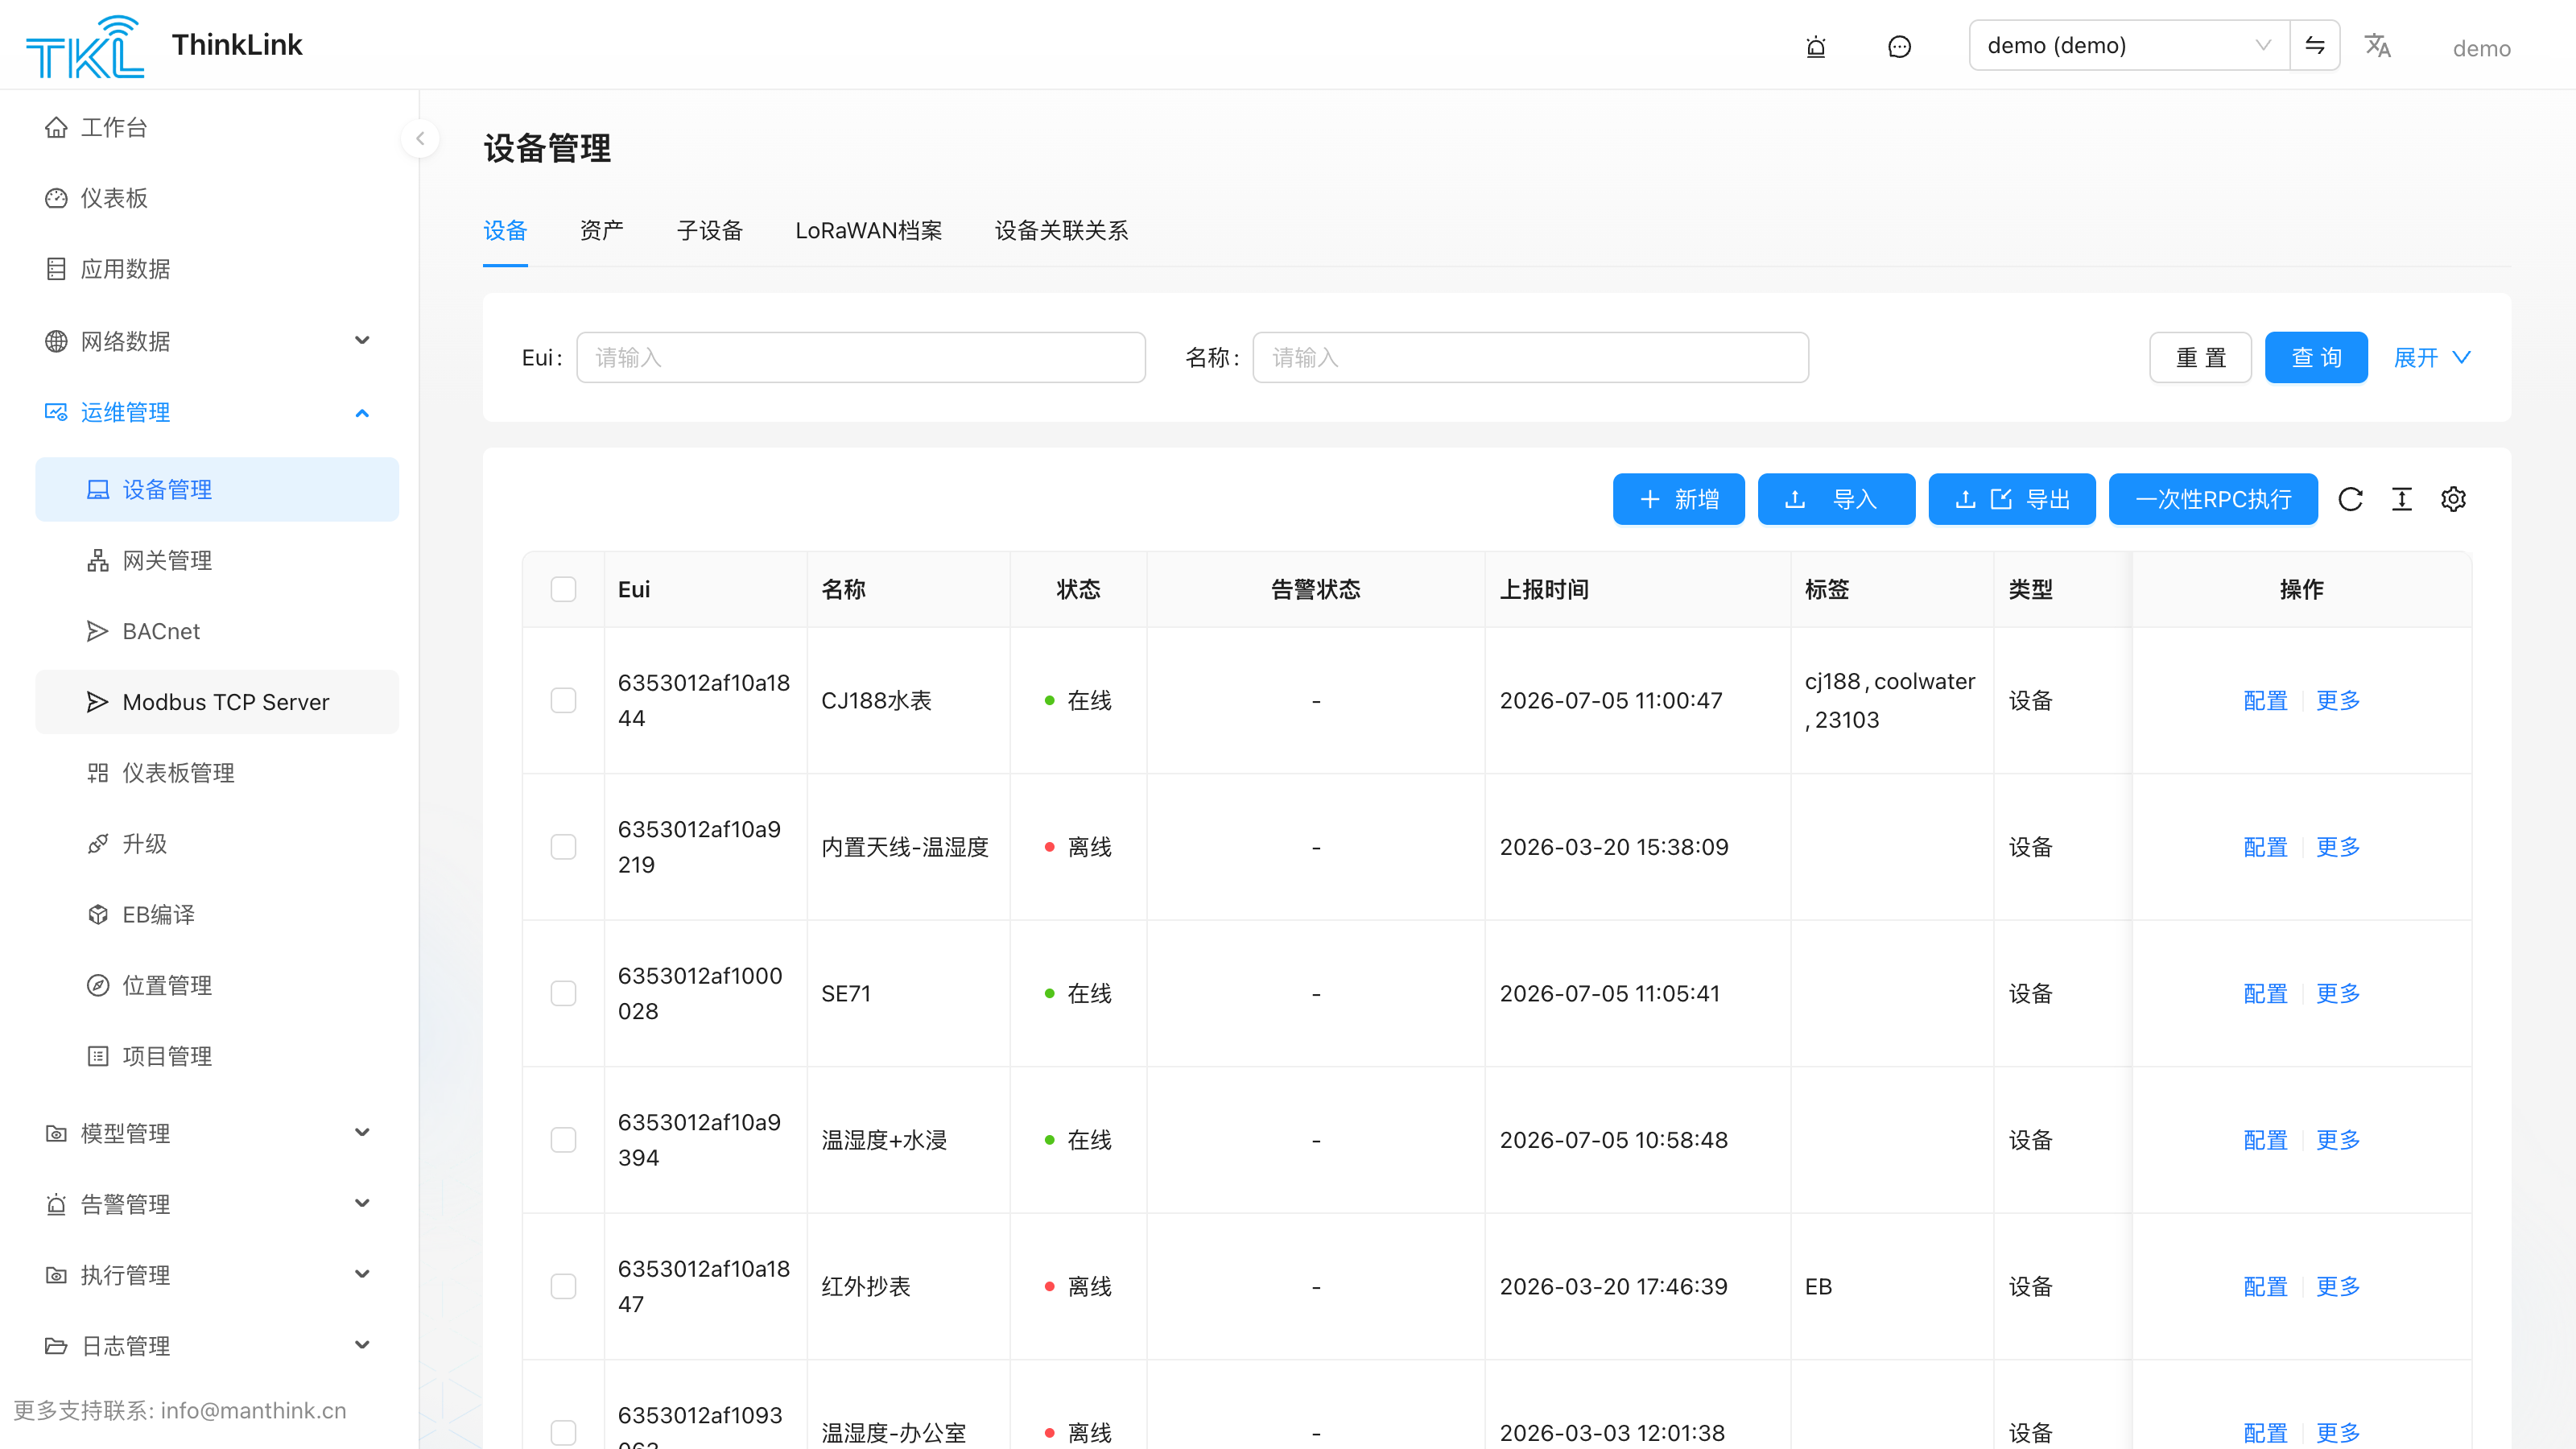Check the row for 内置天线-温湿度

pyautogui.click(x=564, y=847)
